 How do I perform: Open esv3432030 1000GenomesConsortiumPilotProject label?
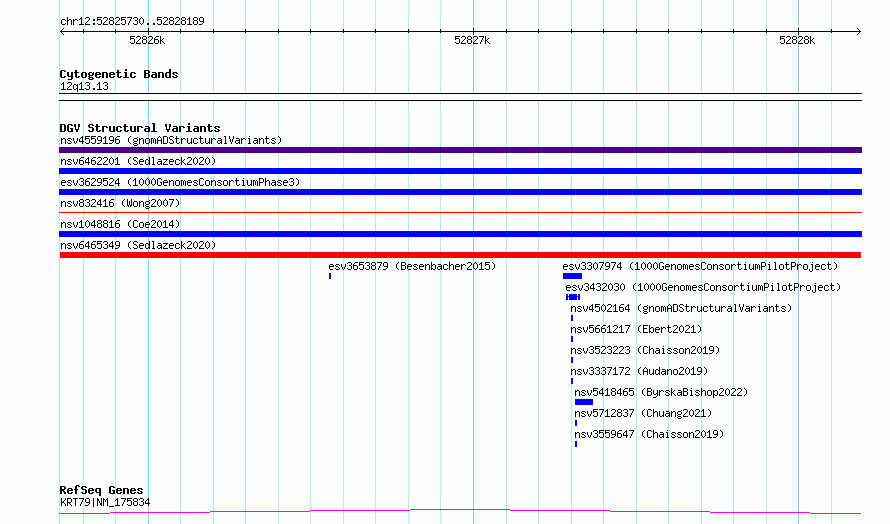coord(703,287)
